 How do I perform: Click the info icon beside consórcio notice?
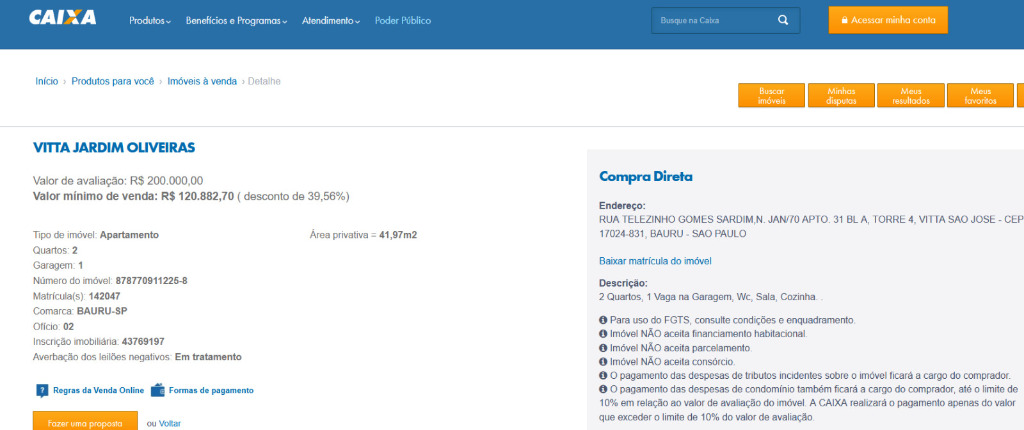603,361
